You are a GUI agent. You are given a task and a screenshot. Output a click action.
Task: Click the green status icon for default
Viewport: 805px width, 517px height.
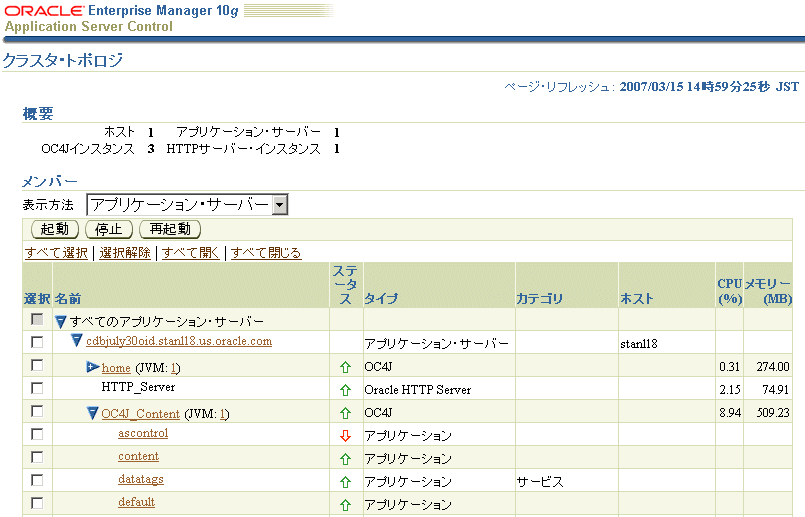coord(345,505)
